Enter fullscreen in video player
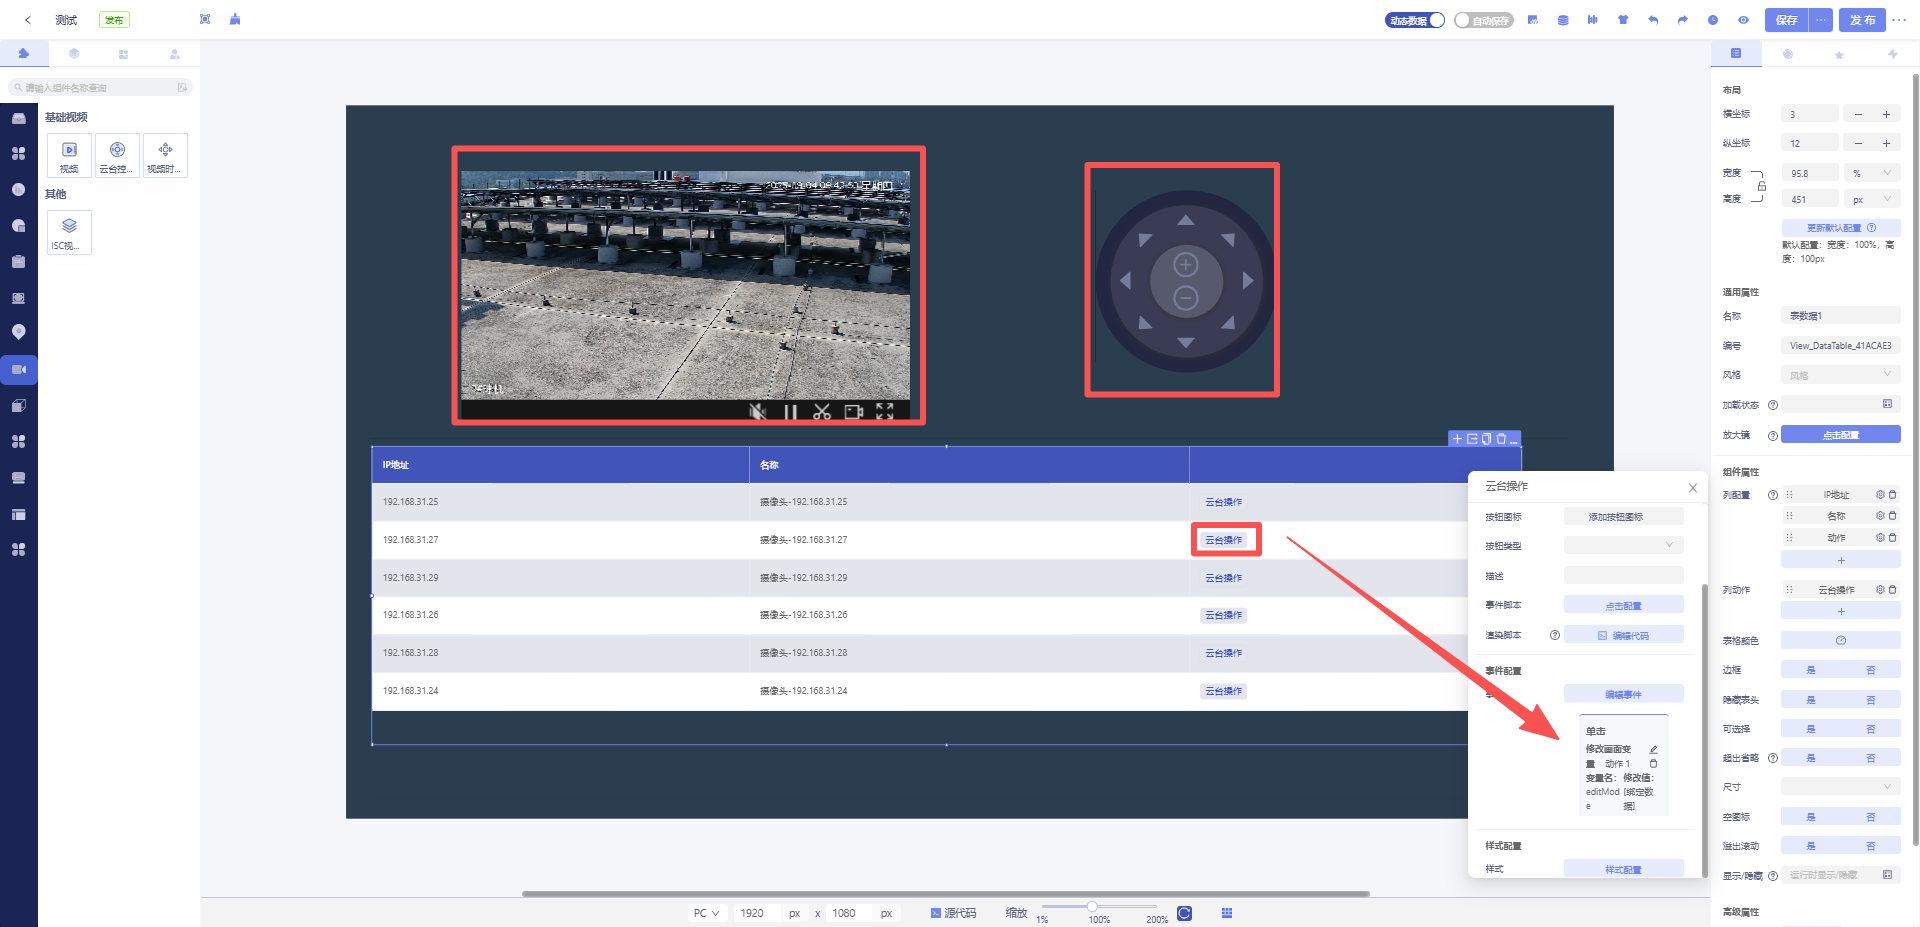Image resolution: width=1920 pixels, height=927 pixels. click(x=885, y=411)
